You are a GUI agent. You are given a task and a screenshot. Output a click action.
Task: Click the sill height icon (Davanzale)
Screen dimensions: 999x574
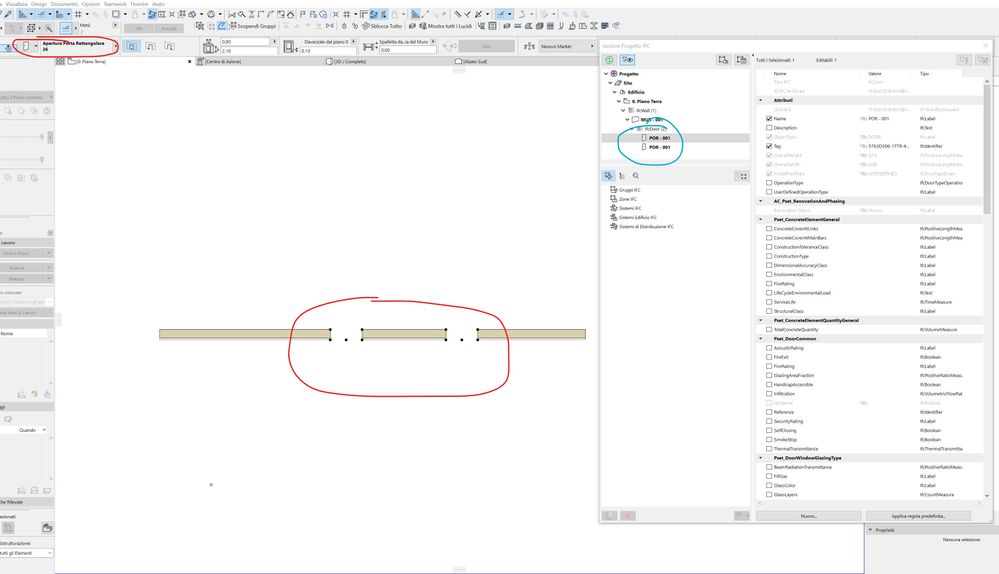click(x=289, y=47)
